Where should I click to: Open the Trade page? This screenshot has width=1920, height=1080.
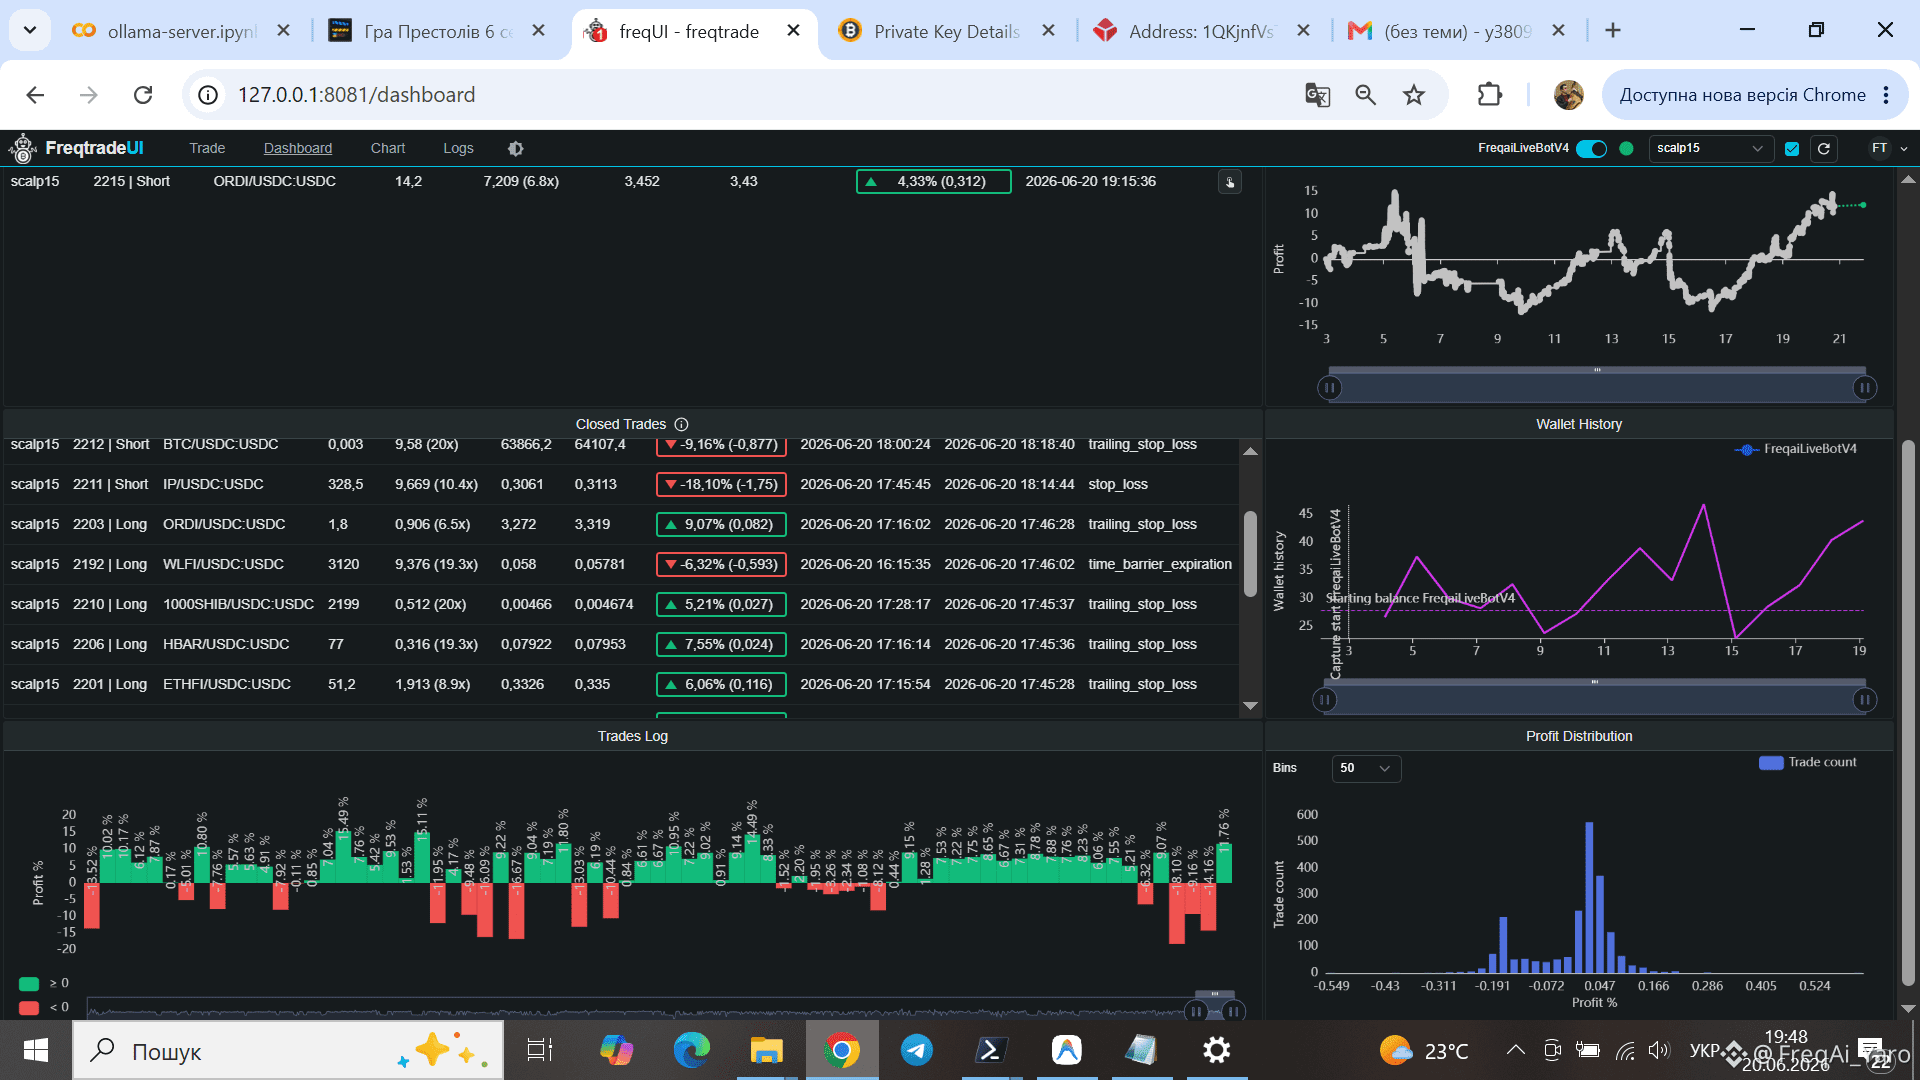(x=207, y=148)
